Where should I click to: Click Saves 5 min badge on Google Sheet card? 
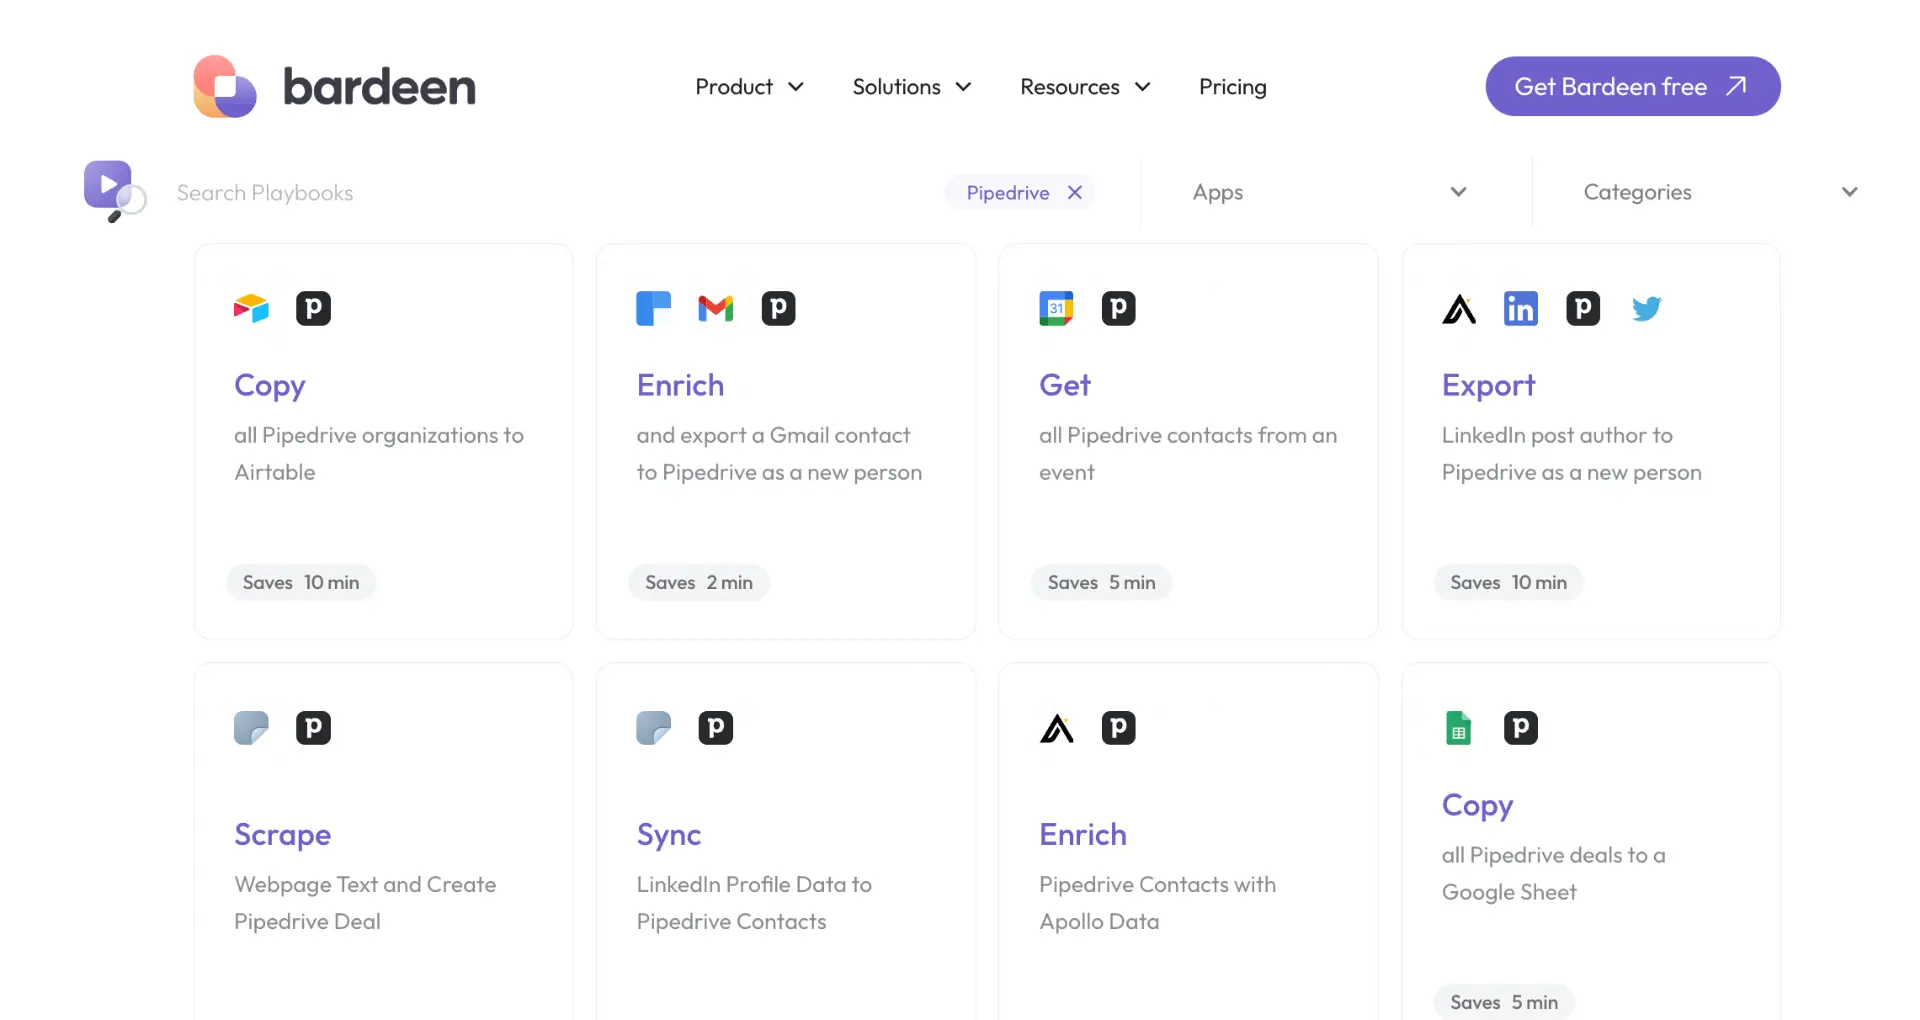1504,1002
